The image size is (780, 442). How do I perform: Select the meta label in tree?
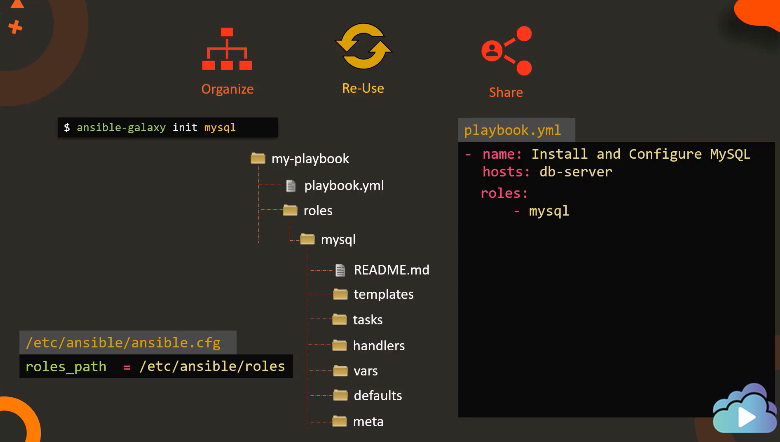tap(368, 422)
